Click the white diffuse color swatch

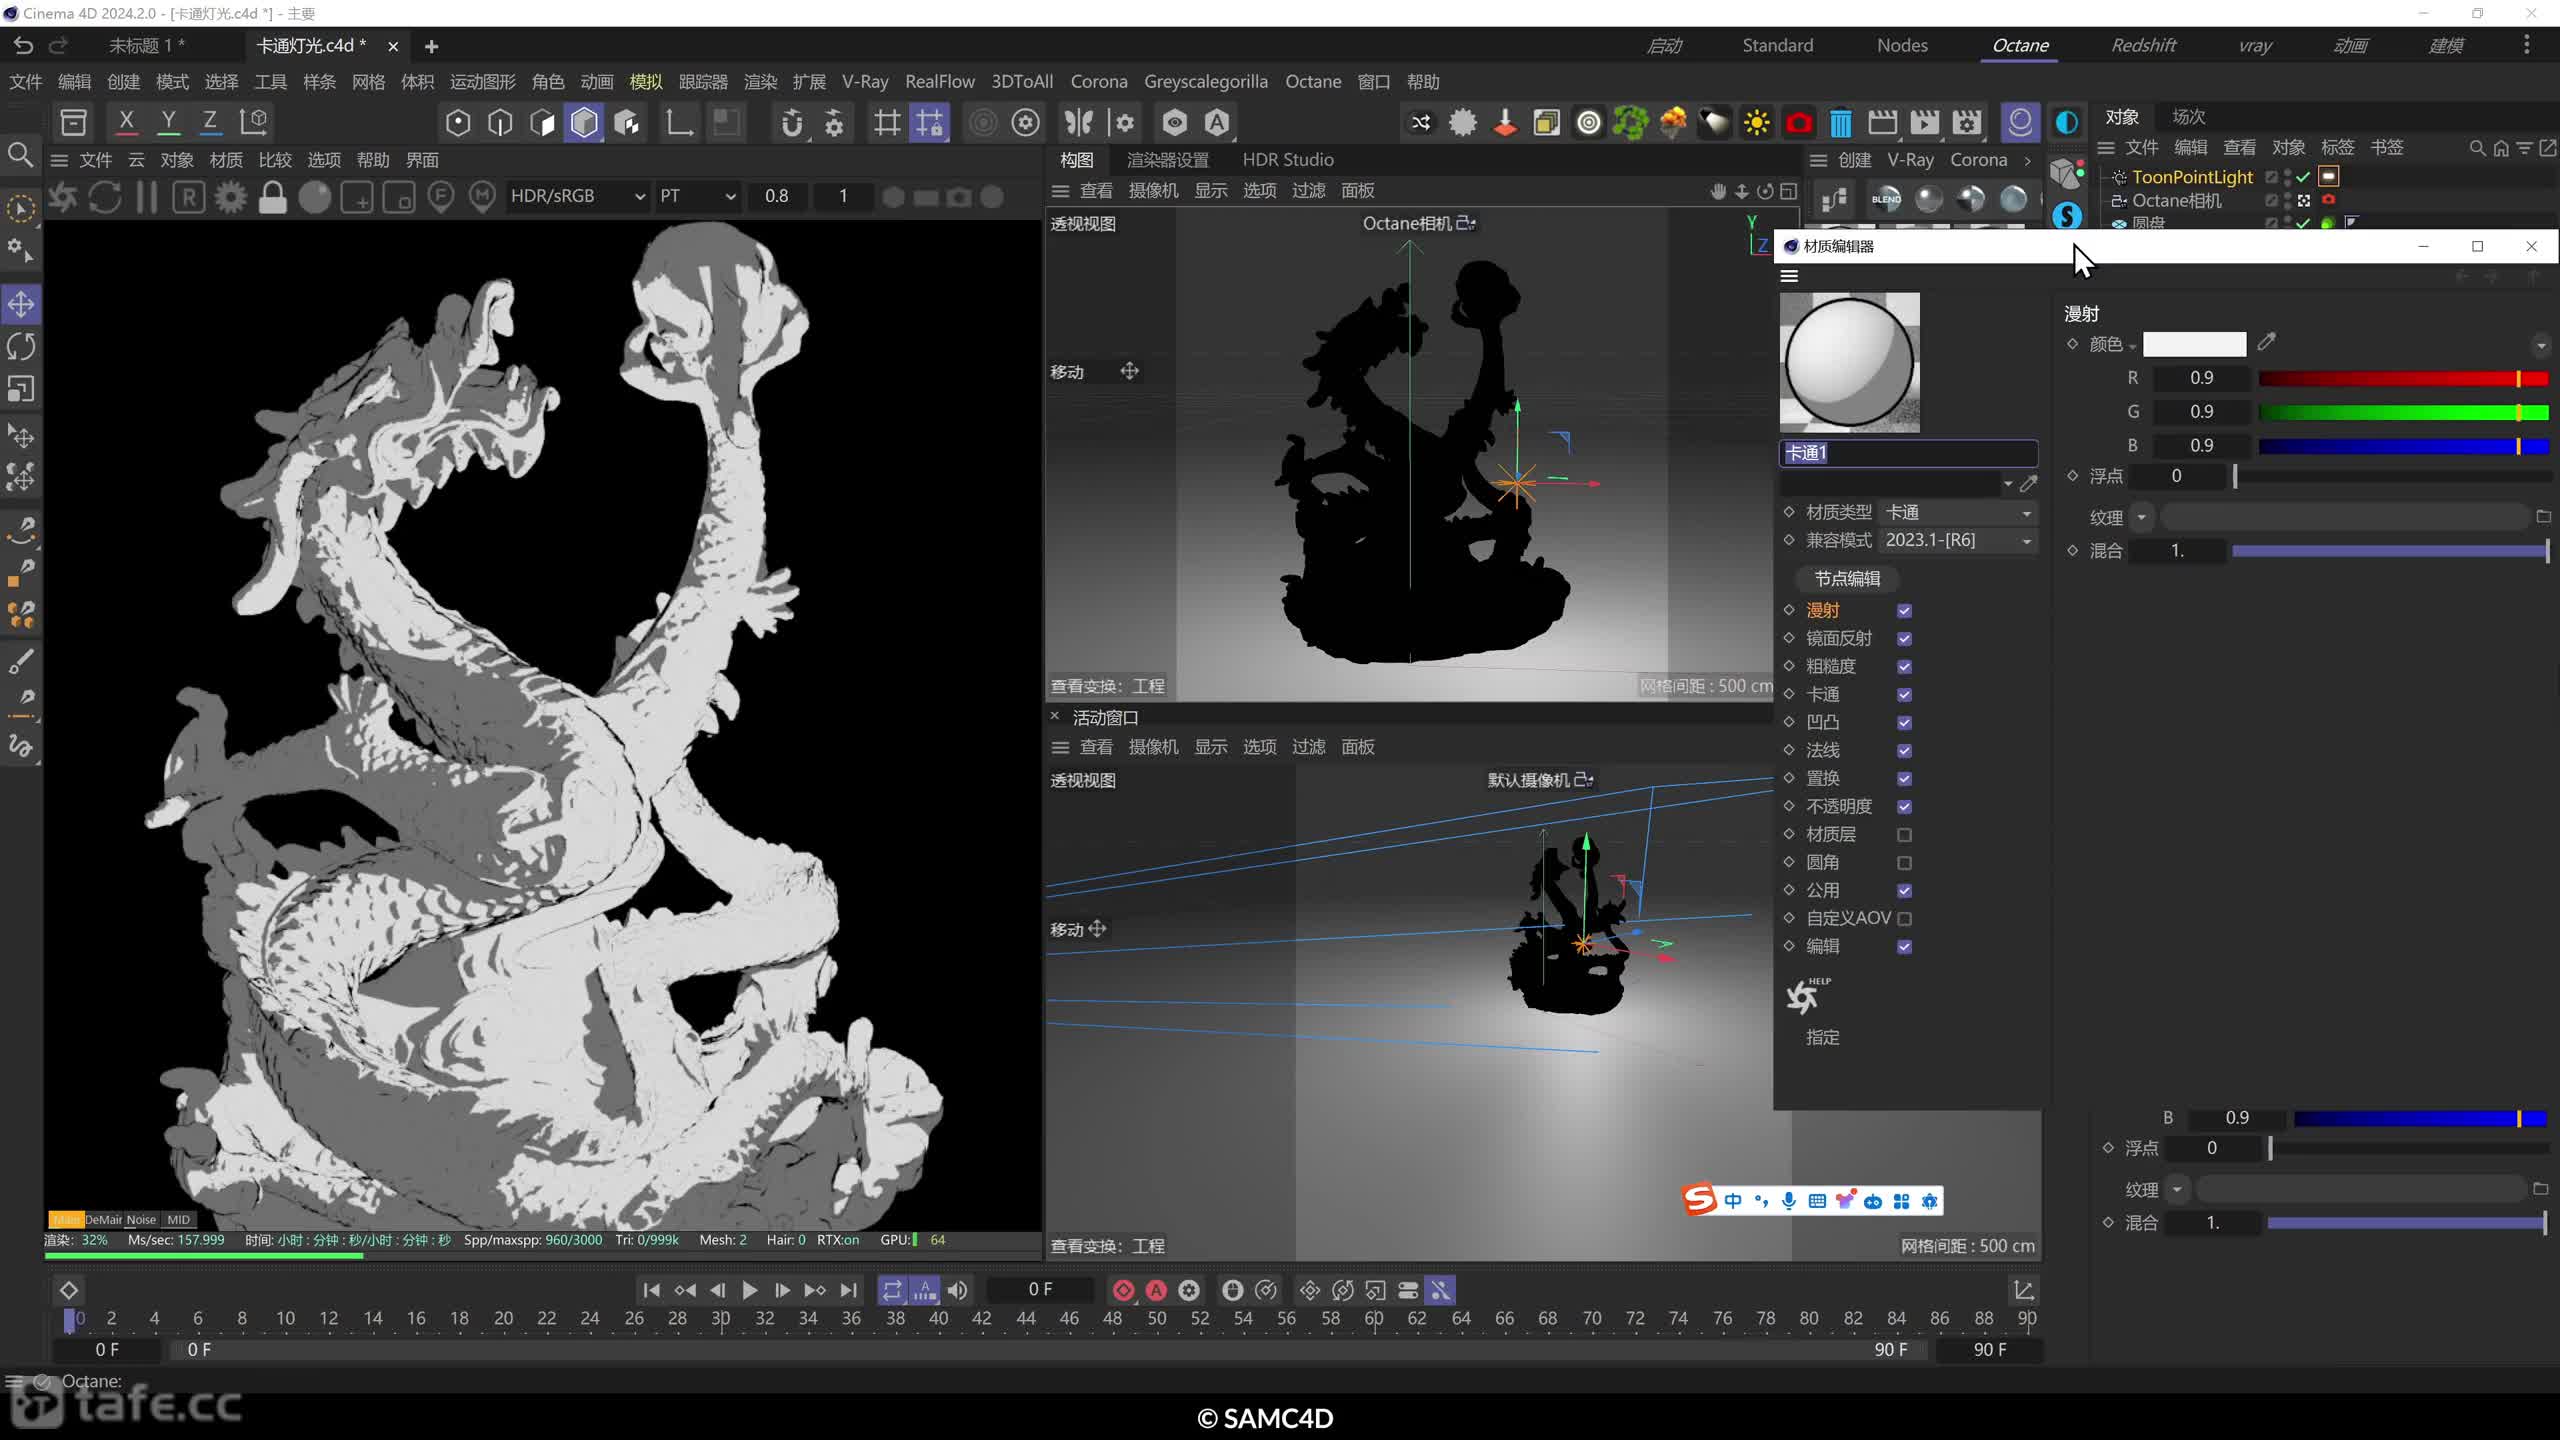click(2194, 344)
